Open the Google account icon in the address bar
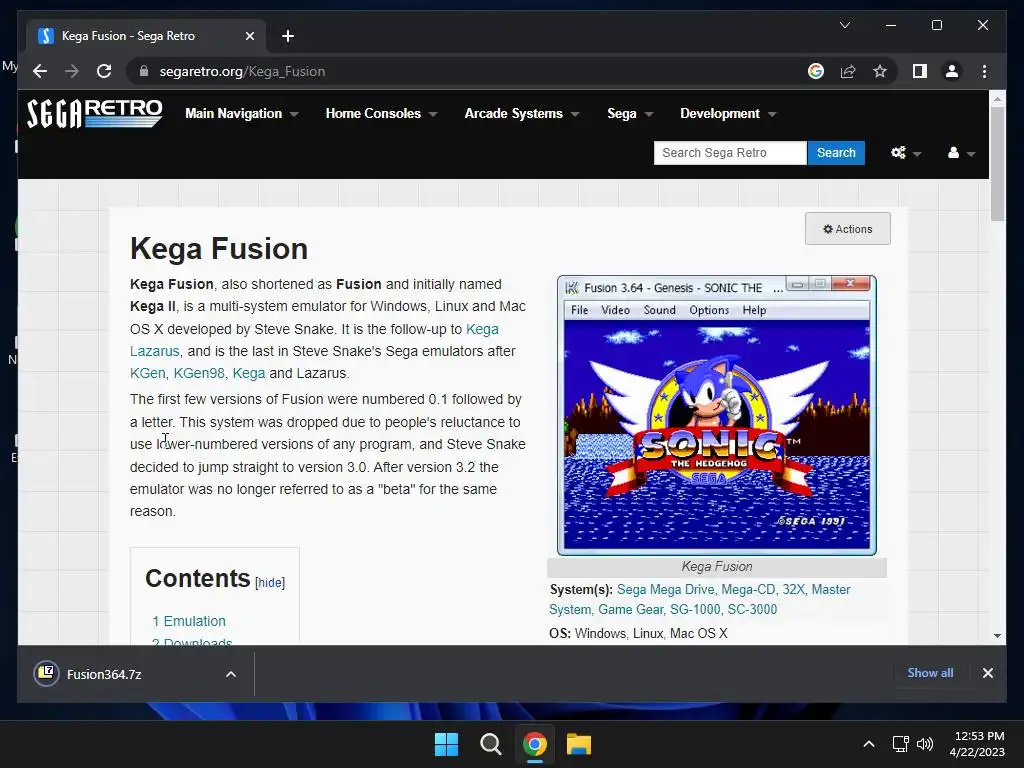 coord(816,71)
